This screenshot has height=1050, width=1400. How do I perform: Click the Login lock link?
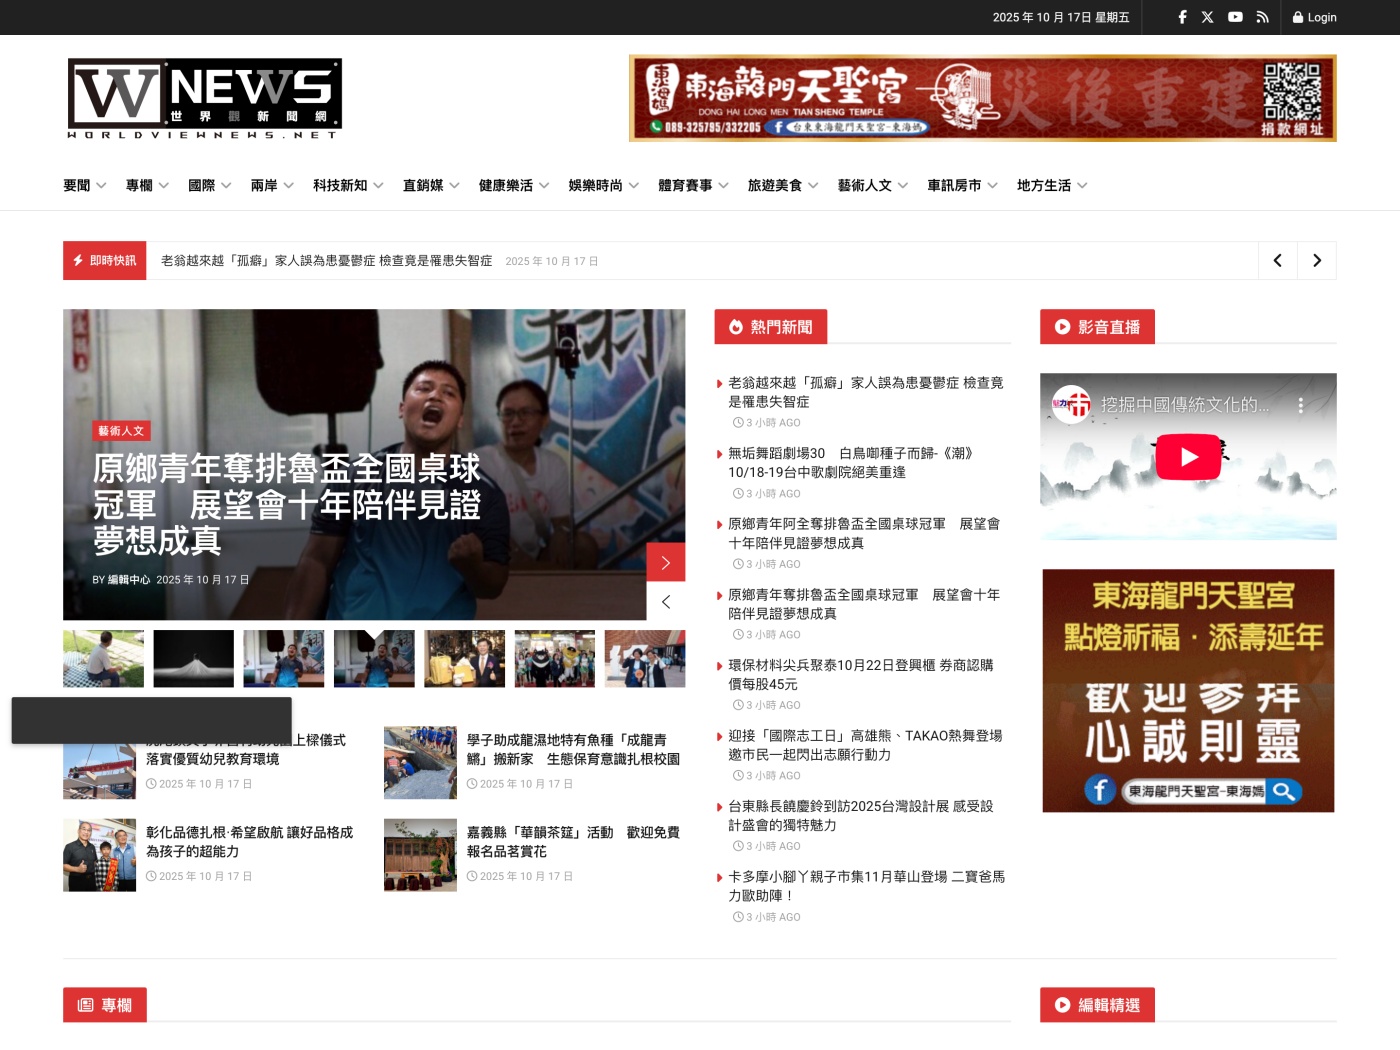tap(1314, 17)
